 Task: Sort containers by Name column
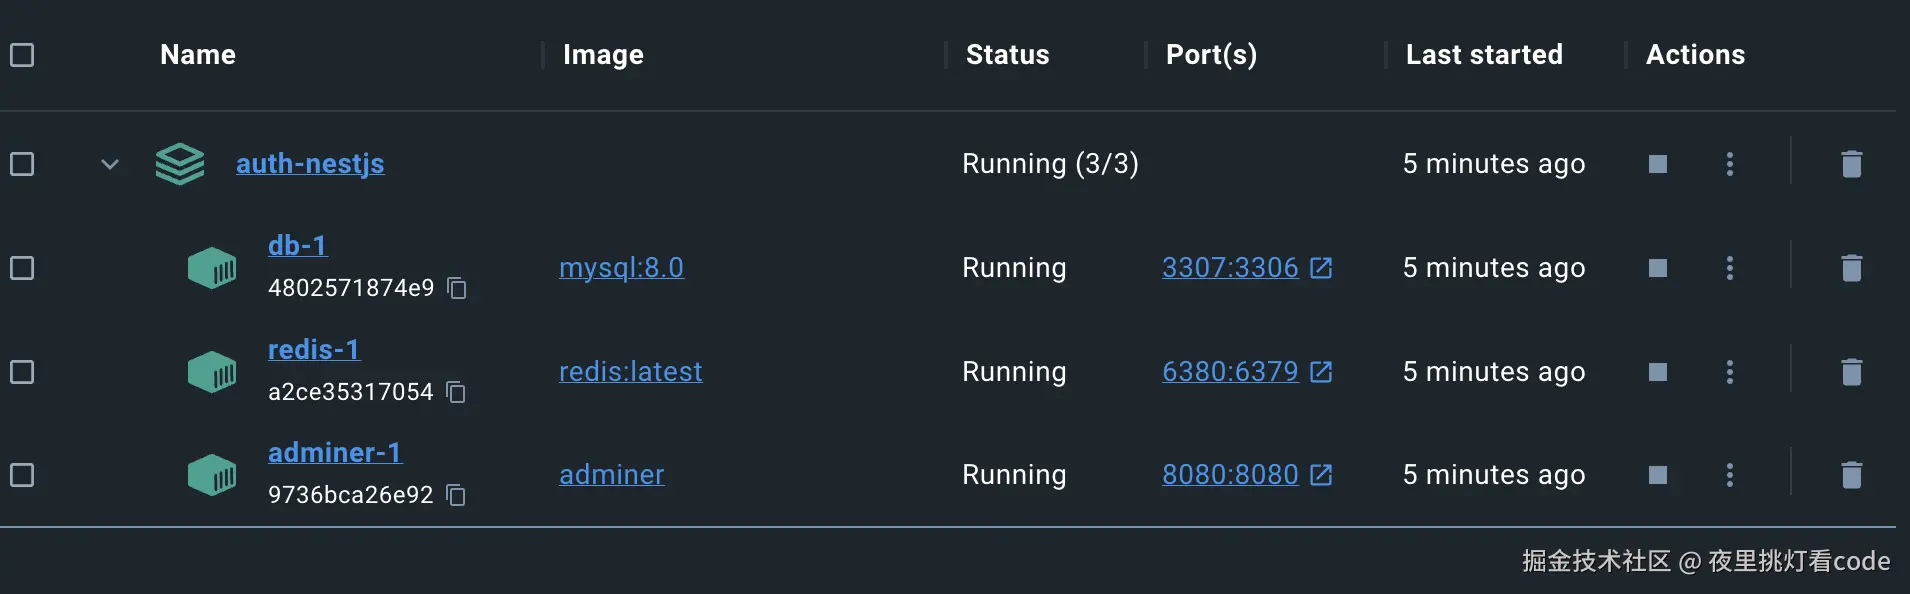click(x=198, y=55)
